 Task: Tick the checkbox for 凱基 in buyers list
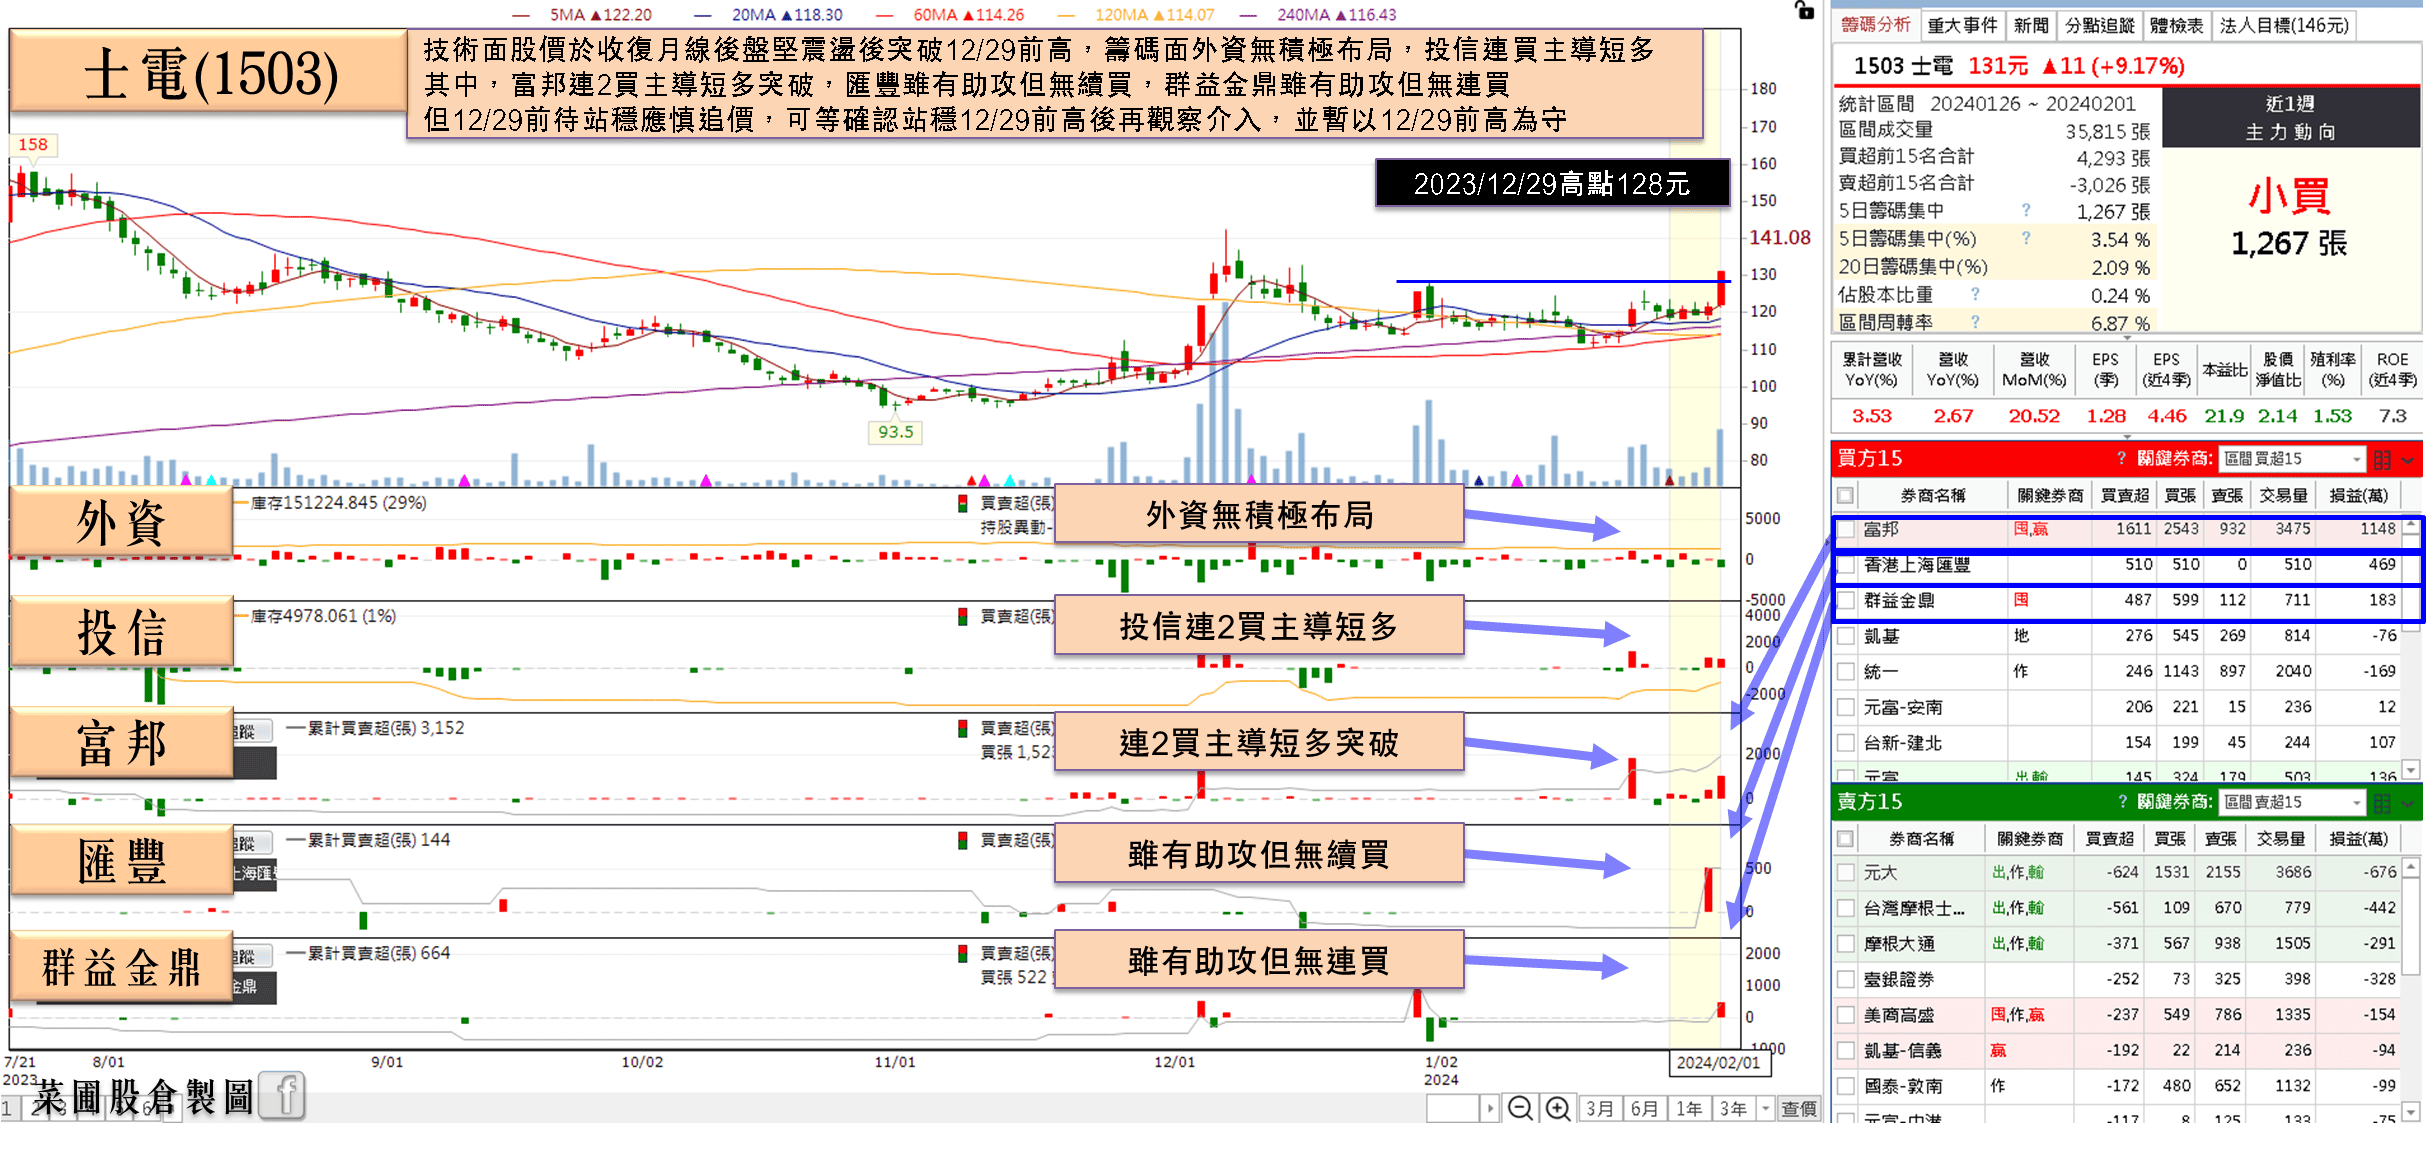click(1846, 636)
